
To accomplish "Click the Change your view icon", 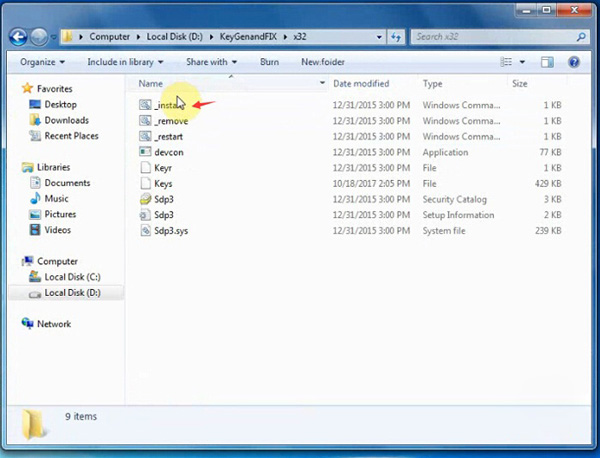I will [x=506, y=62].
